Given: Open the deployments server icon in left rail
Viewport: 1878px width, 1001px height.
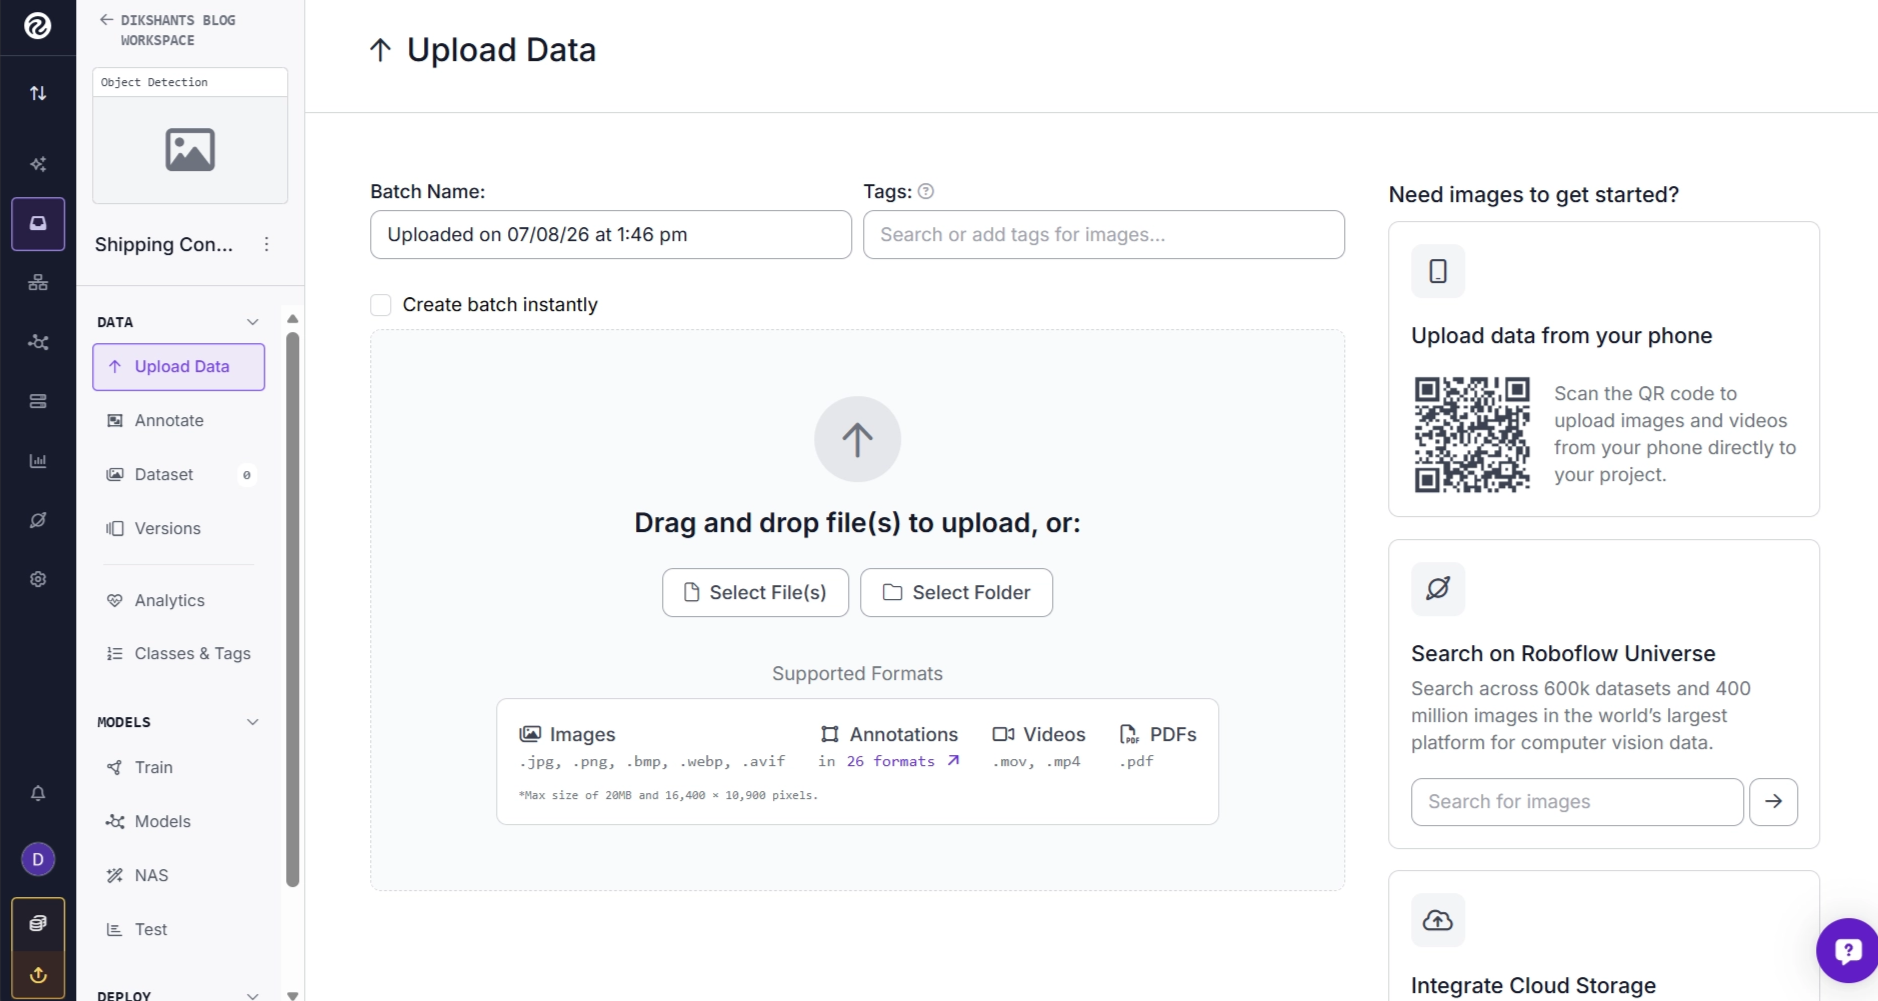Looking at the screenshot, I should click(38, 401).
